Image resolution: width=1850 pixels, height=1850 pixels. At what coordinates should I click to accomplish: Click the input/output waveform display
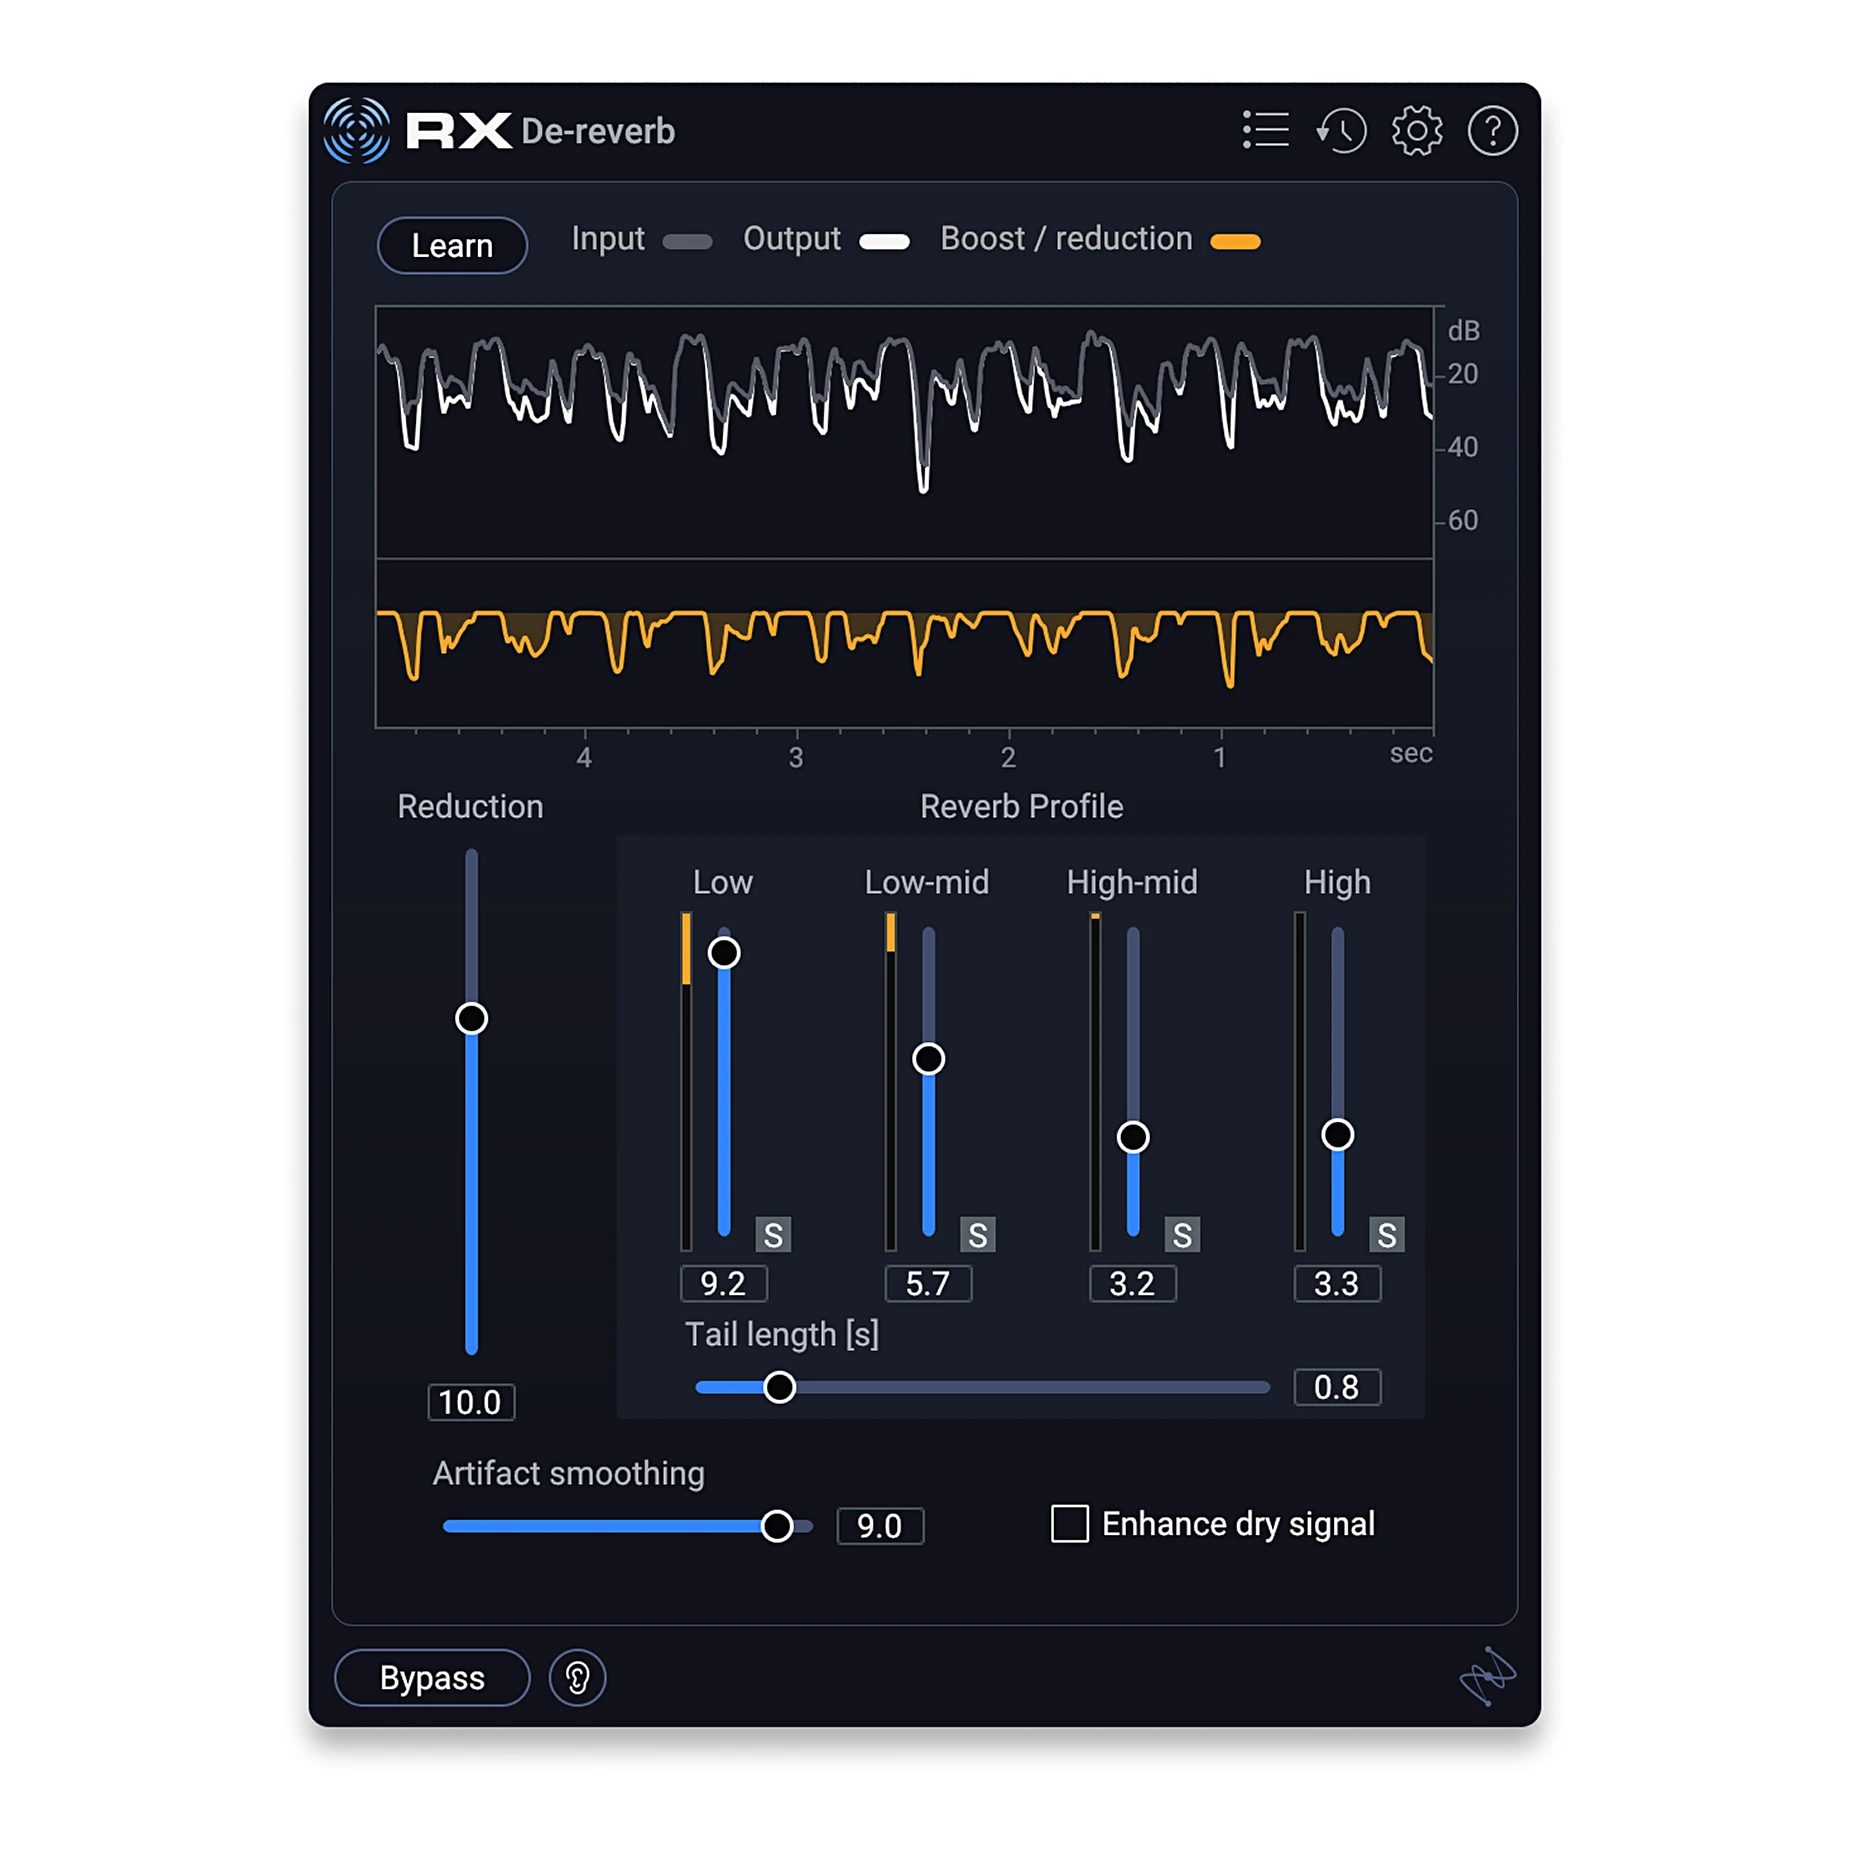pyautogui.click(x=904, y=432)
